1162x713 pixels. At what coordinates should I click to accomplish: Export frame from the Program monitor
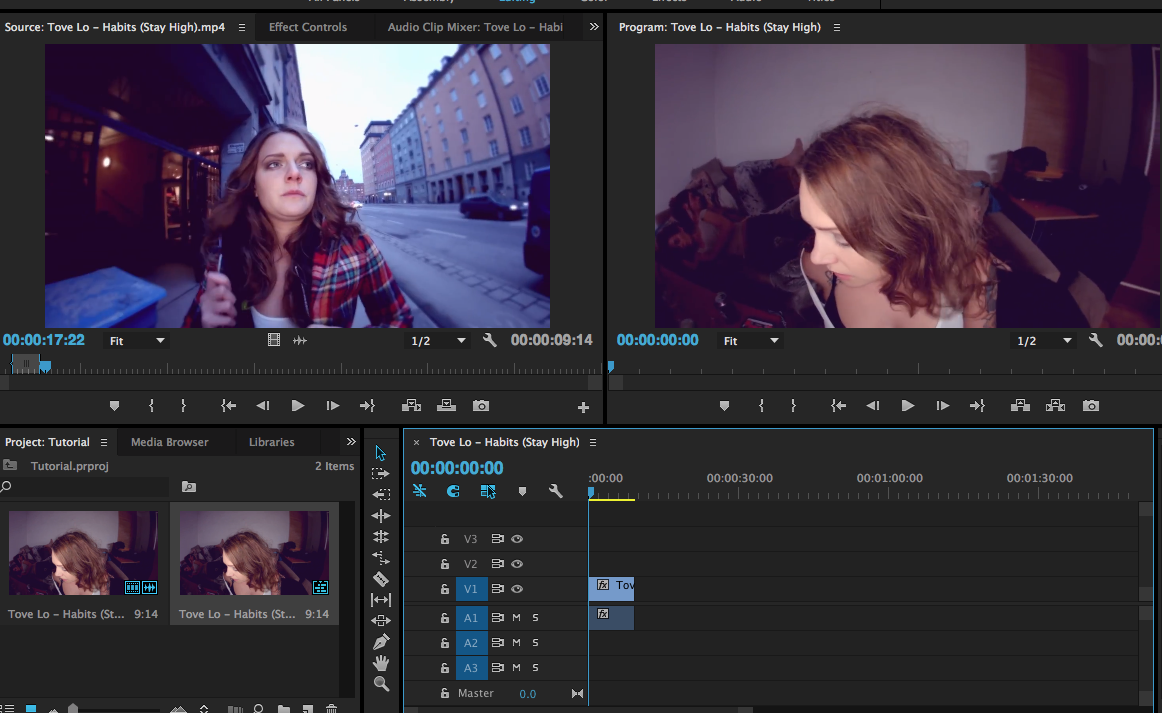tap(1091, 406)
